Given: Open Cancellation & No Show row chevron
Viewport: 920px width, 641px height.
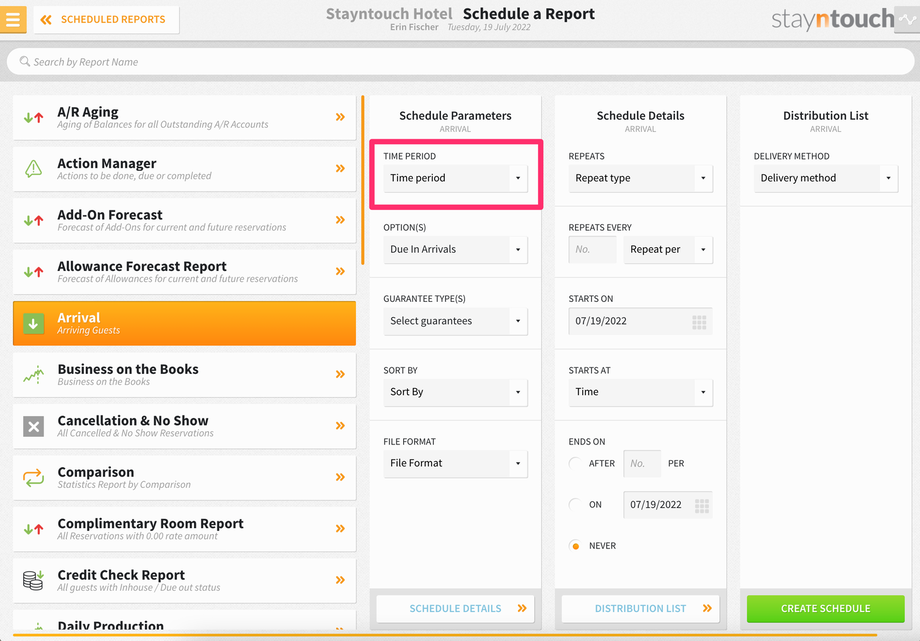Looking at the screenshot, I should click(340, 426).
